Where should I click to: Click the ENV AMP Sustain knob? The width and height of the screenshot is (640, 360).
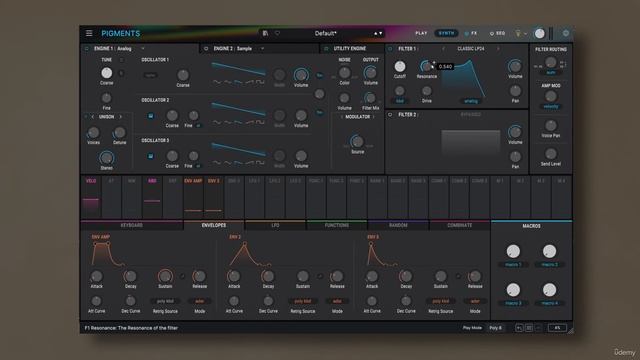(165, 276)
